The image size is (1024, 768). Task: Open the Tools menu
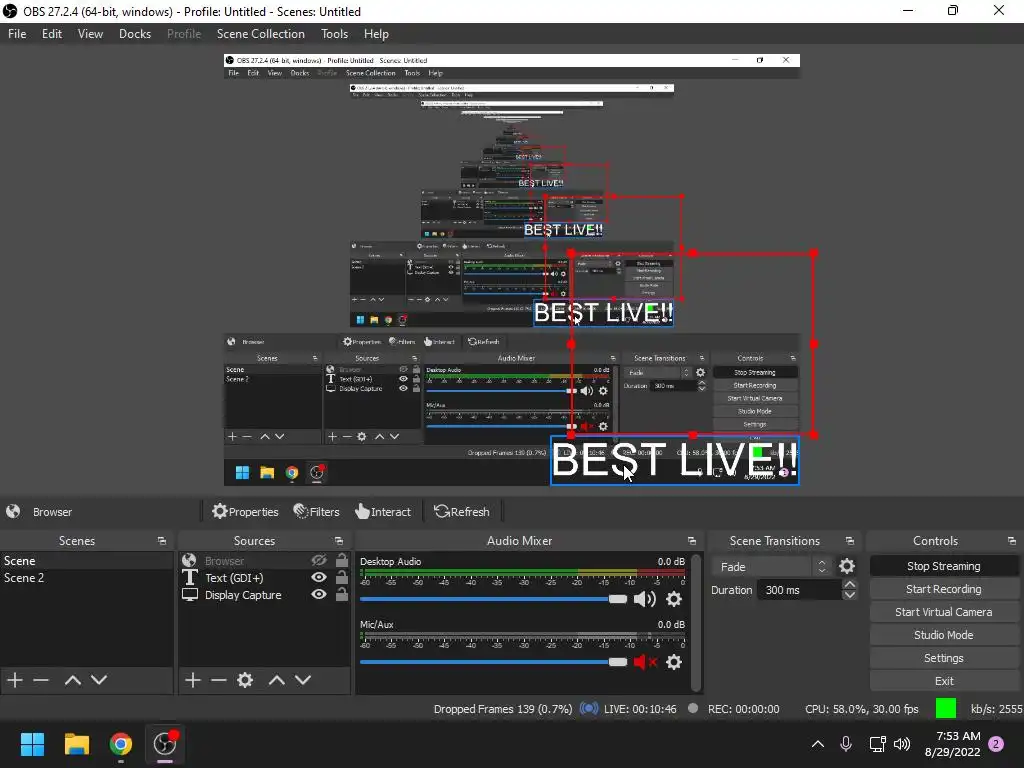[x=334, y=34]
